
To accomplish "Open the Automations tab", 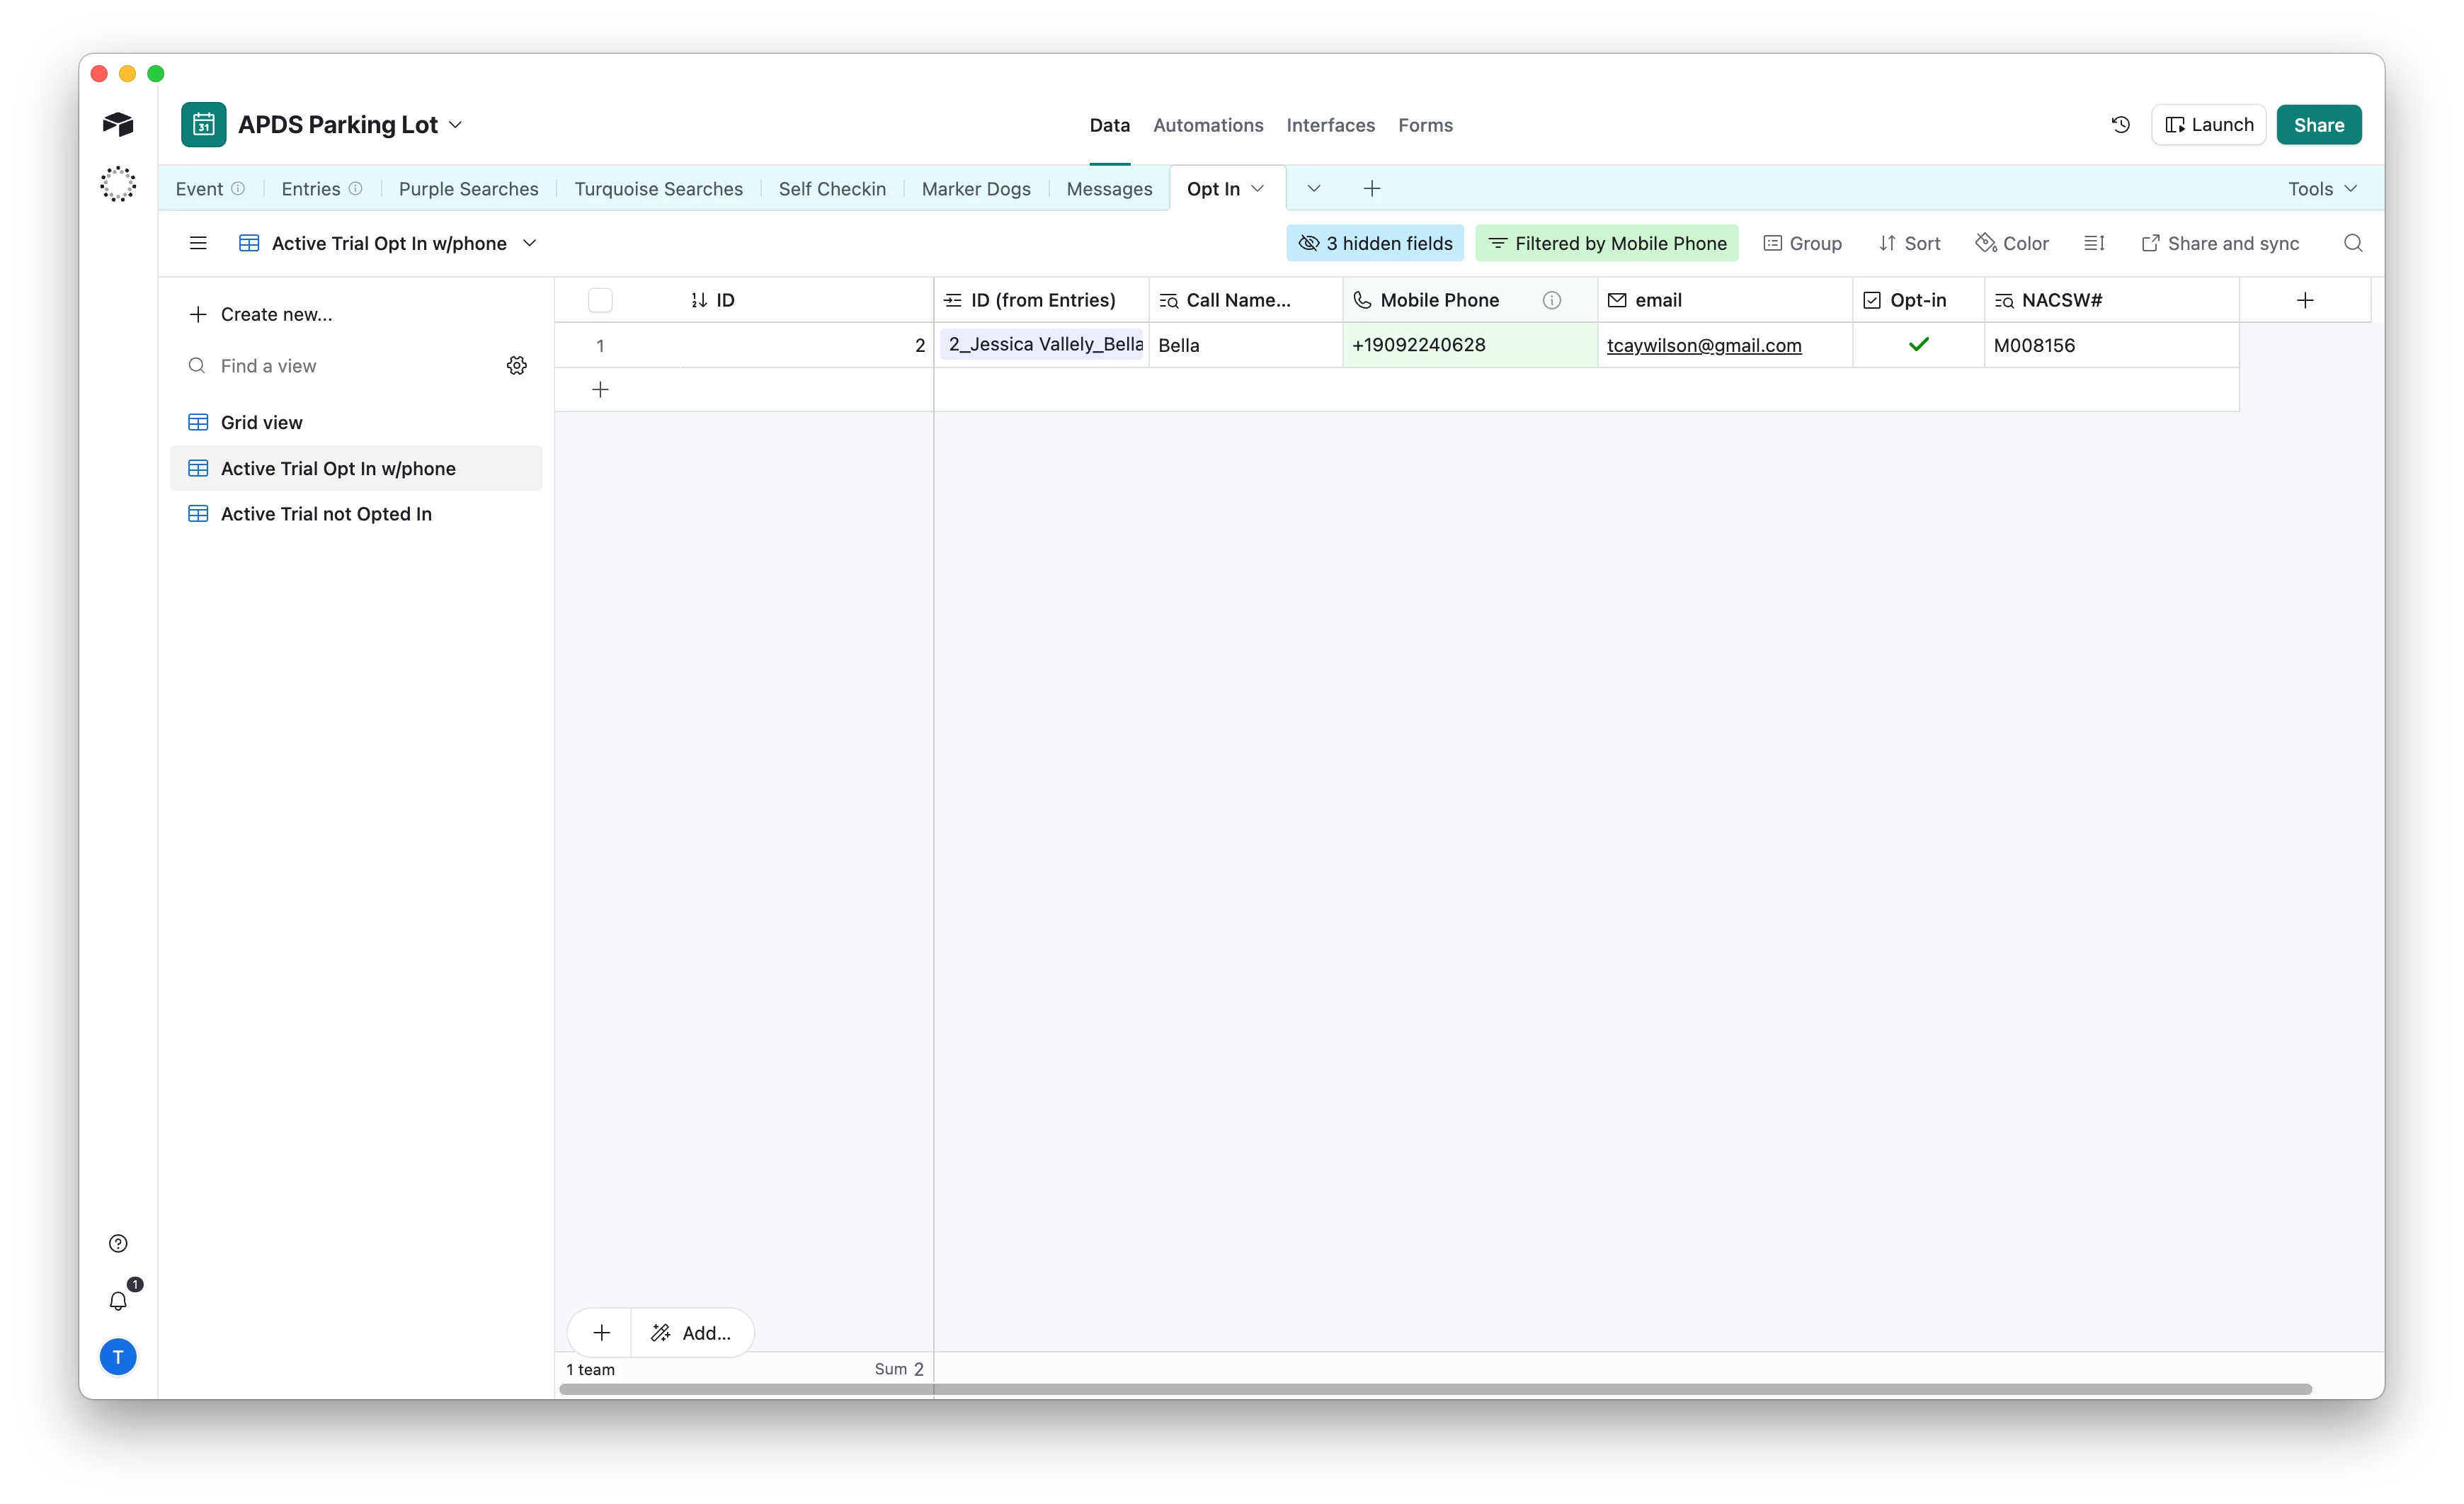I will tap(1207, 125).
